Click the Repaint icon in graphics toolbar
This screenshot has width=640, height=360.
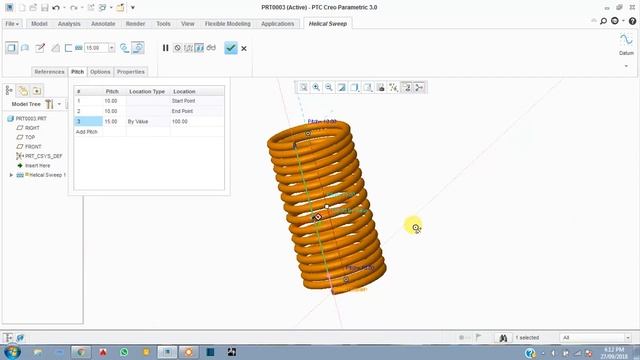[342, 87]
